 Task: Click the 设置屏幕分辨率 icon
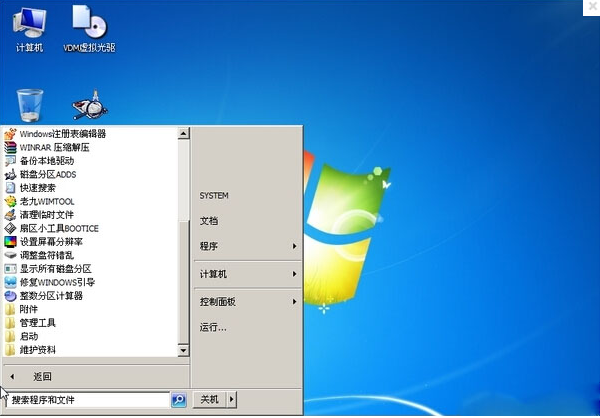[x=10, y=242]
